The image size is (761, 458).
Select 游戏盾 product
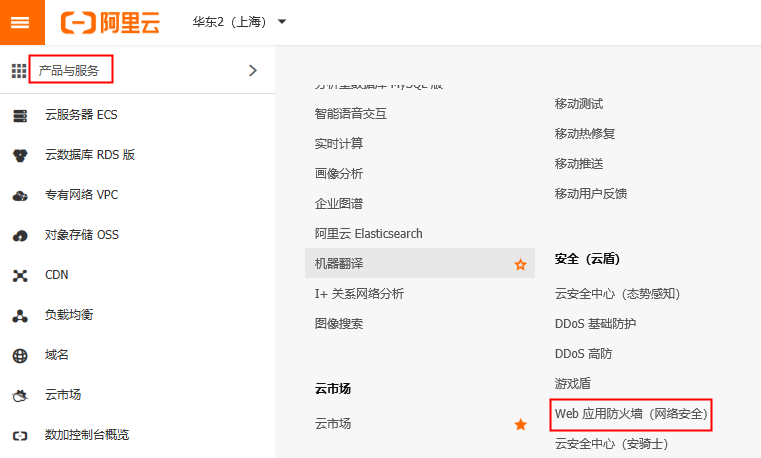coord(573,383)
